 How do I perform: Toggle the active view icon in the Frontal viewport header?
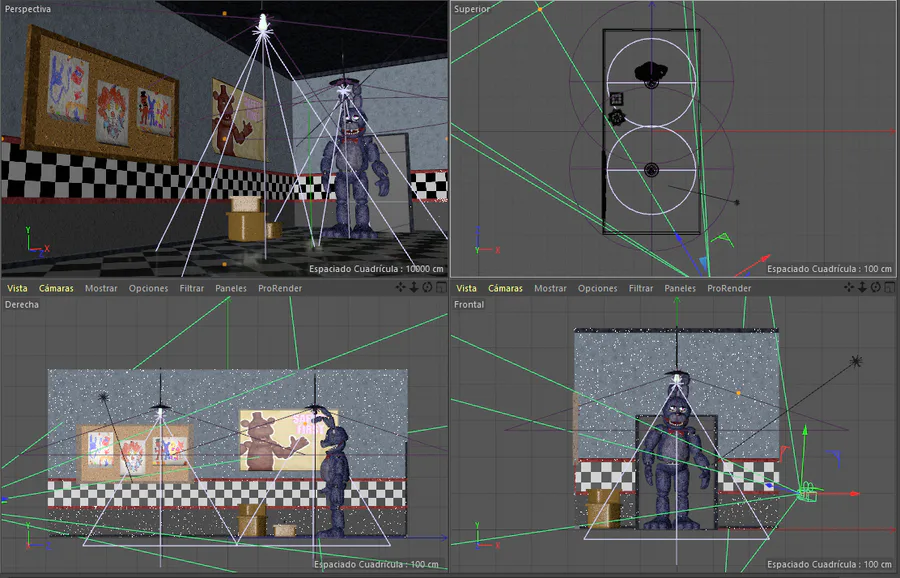(890, 288)
